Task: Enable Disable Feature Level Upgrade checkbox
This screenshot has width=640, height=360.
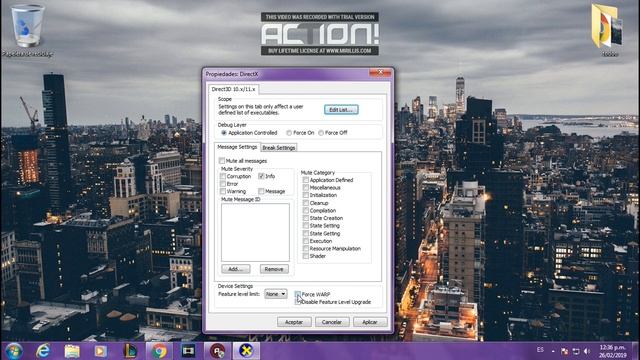Action: (x=298, y=302)
